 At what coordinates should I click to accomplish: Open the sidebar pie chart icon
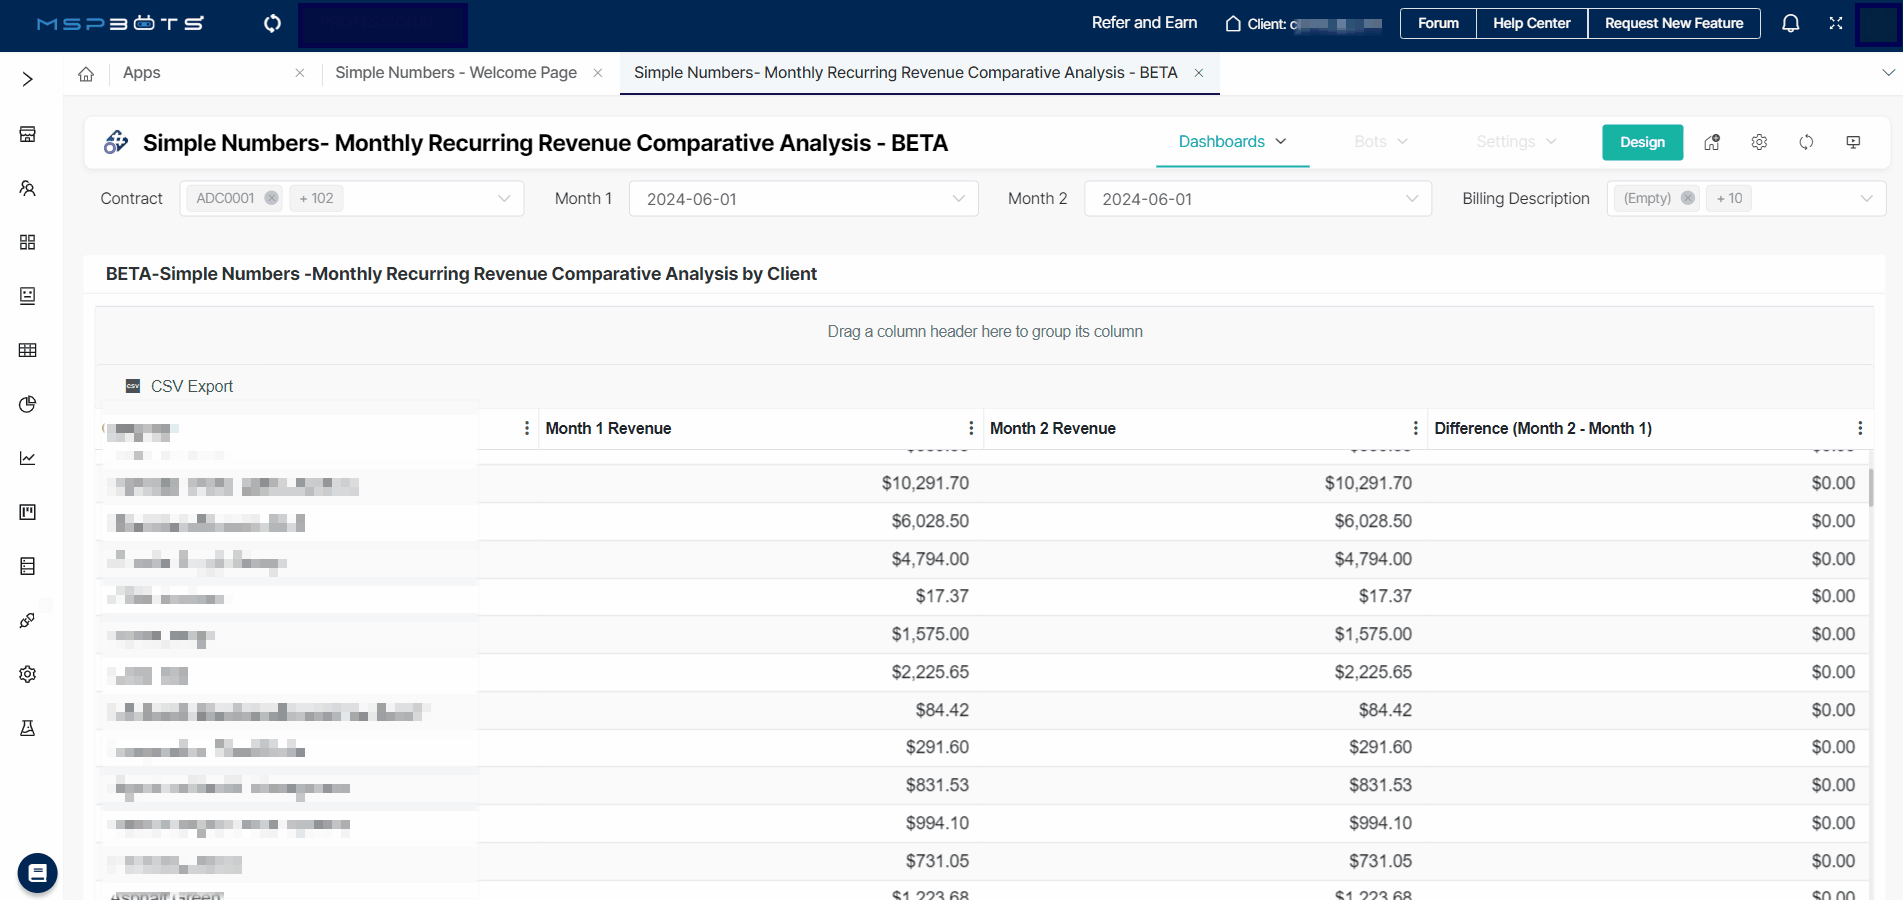tap(28, 404)
